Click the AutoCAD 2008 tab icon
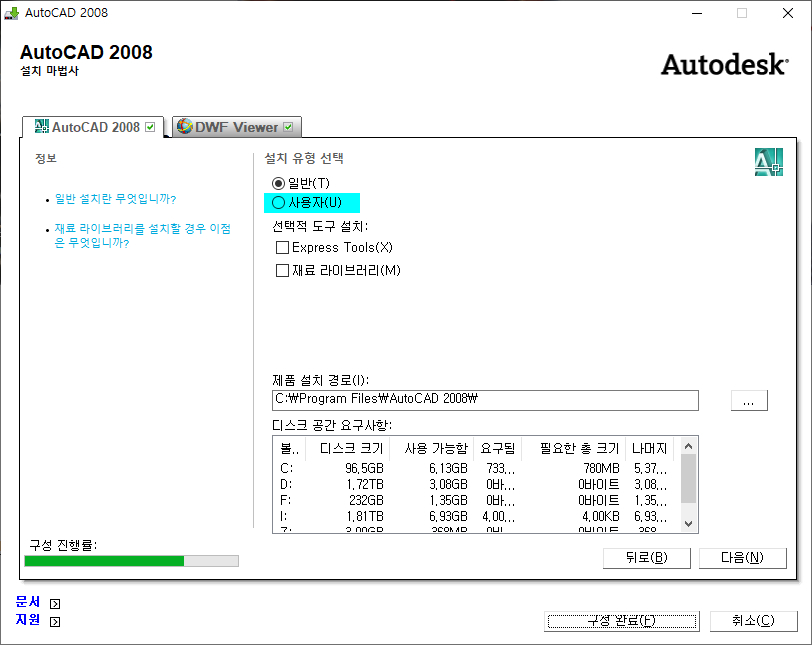 [41, 126]
